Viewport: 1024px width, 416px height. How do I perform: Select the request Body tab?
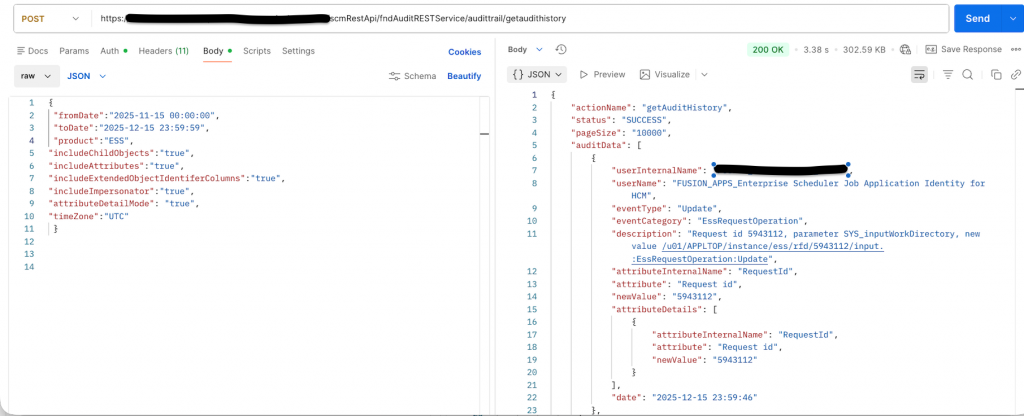(217, 51)
